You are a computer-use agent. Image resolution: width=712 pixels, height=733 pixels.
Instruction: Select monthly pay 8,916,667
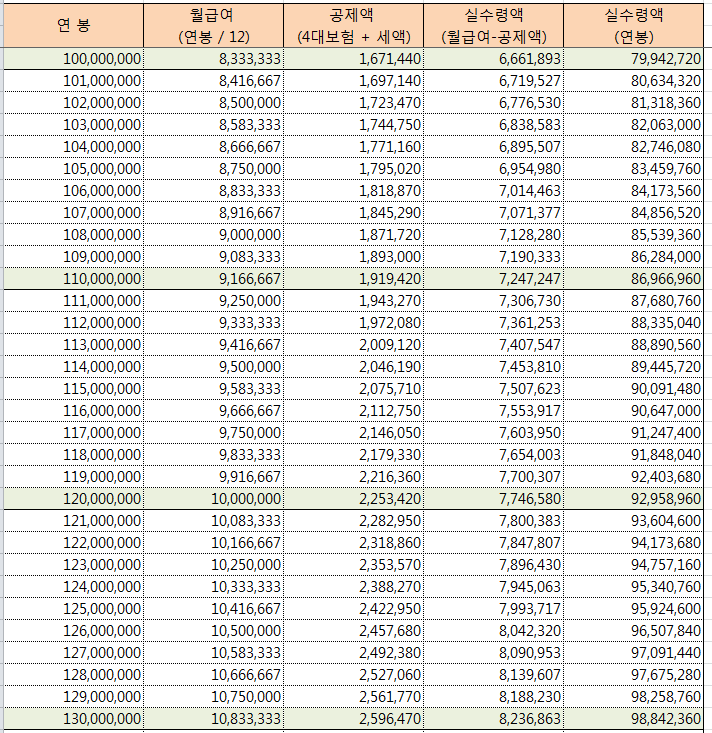213,213
